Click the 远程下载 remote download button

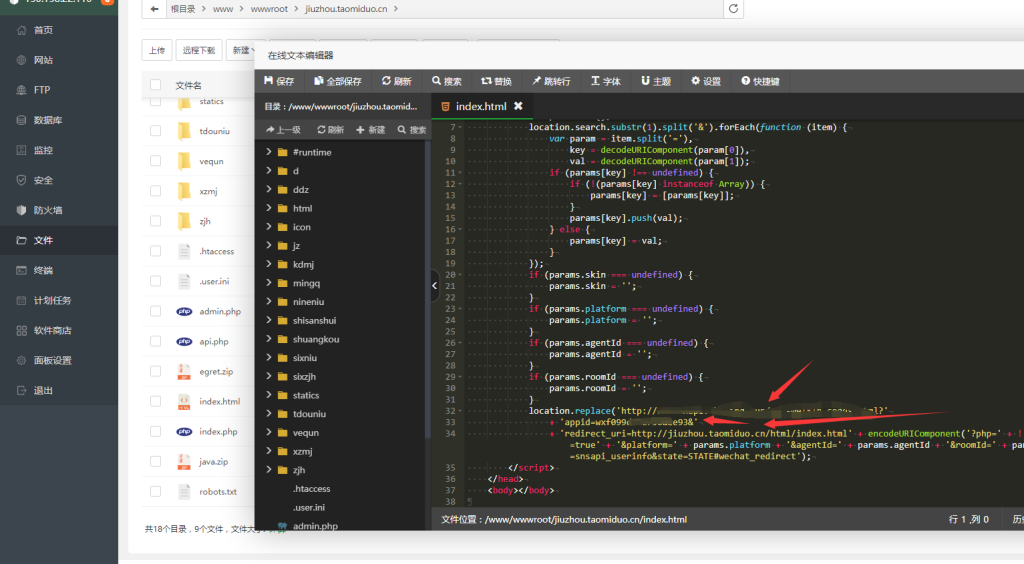pos(197,50)
